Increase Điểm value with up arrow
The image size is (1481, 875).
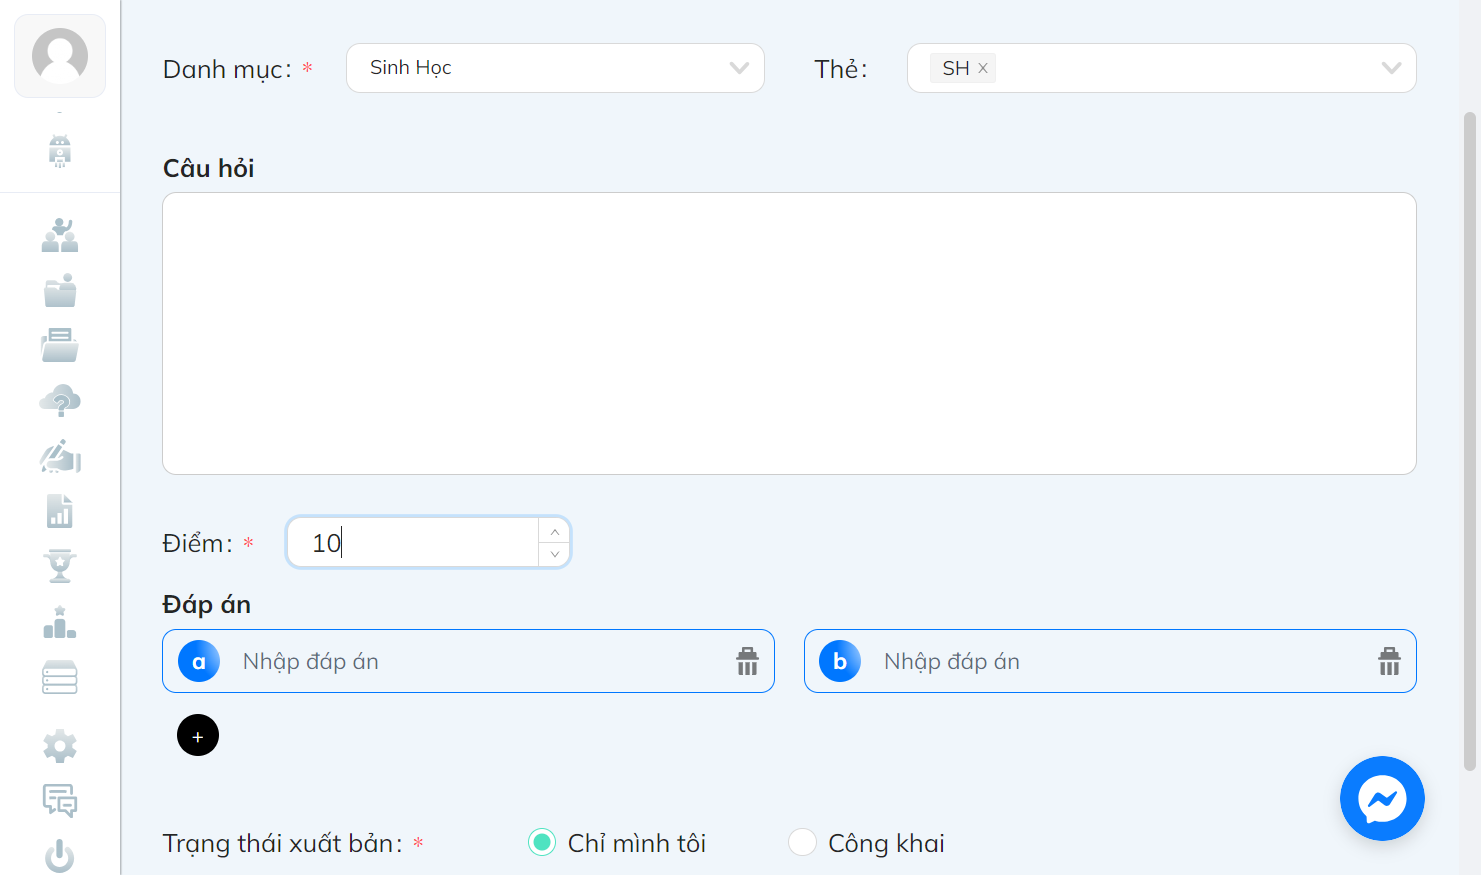tap(555, 531)
